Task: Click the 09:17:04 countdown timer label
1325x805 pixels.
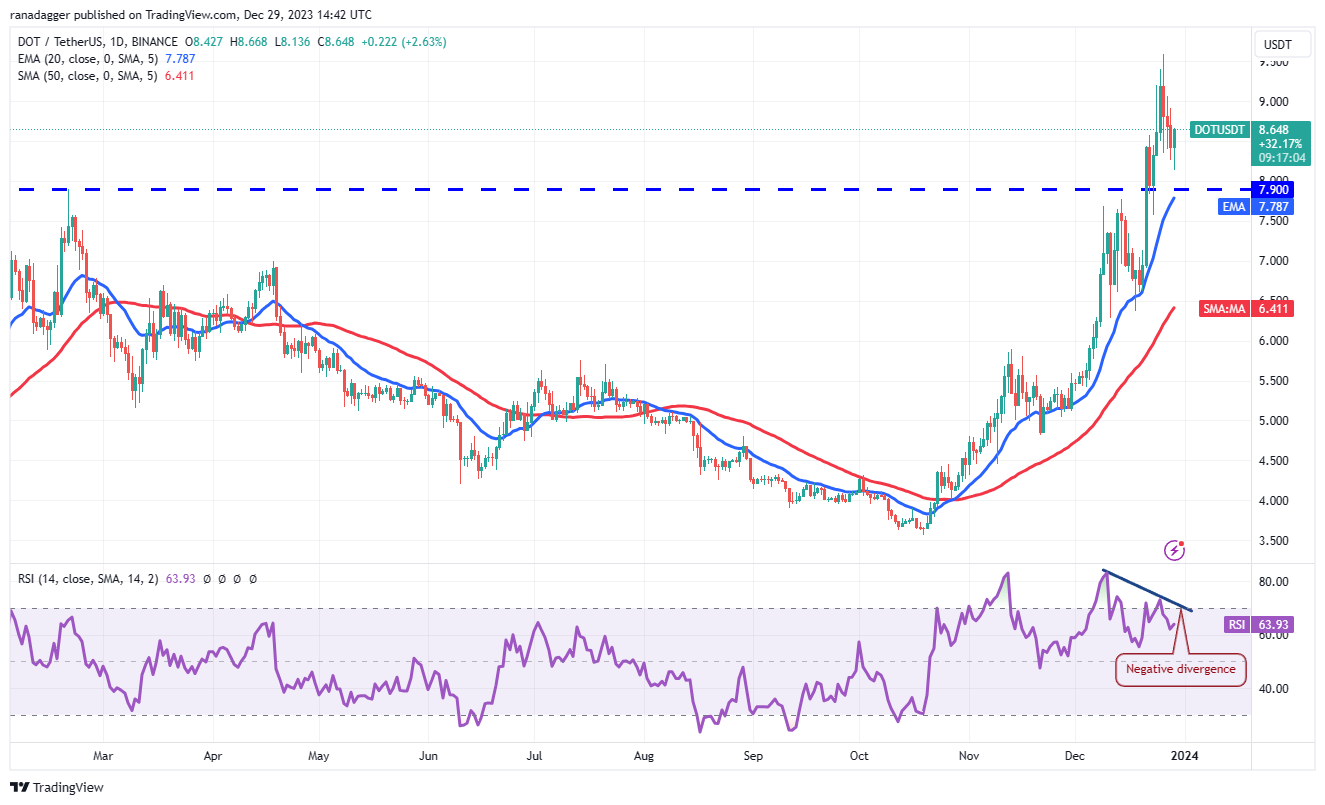Action: (x=1280, y=158)
